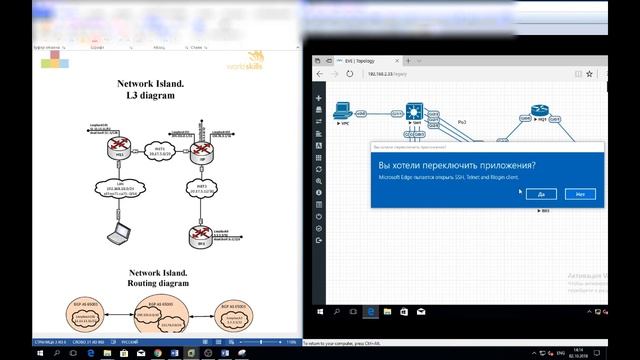Click the SW1 switch node in topology
The image size is (640, 360).
click(414, 111)
